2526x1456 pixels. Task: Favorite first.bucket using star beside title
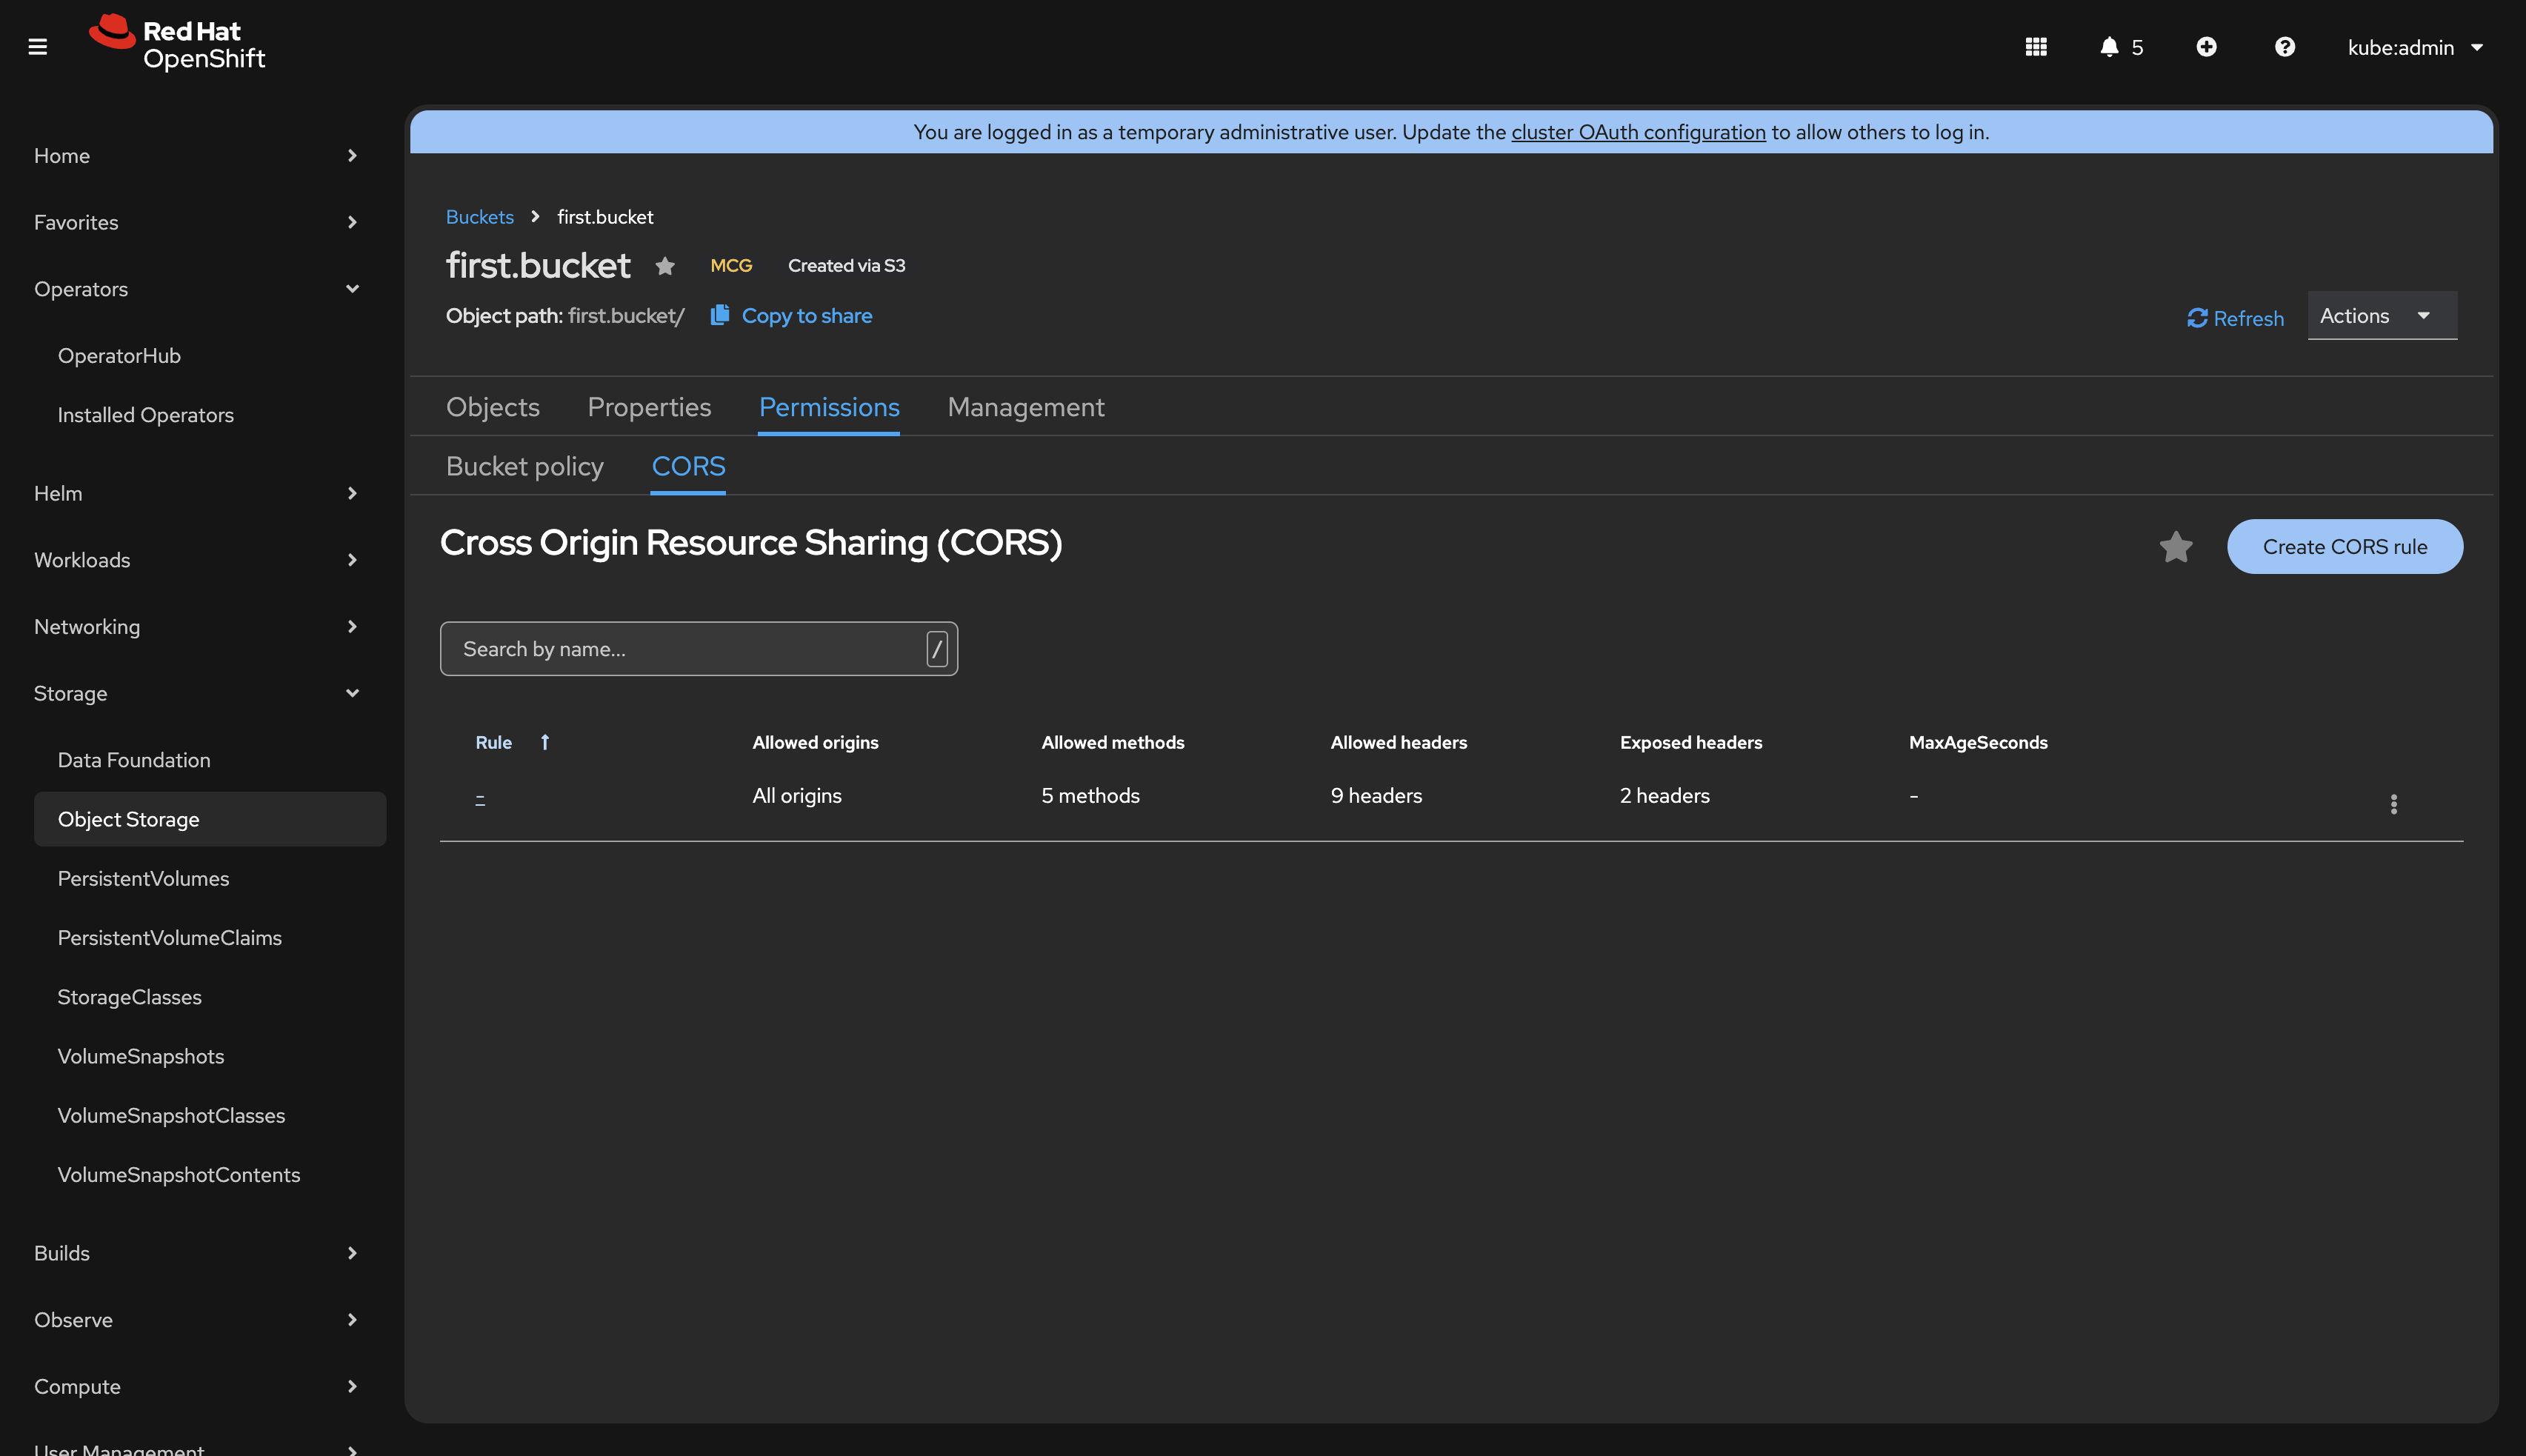(x=665, y=266)
